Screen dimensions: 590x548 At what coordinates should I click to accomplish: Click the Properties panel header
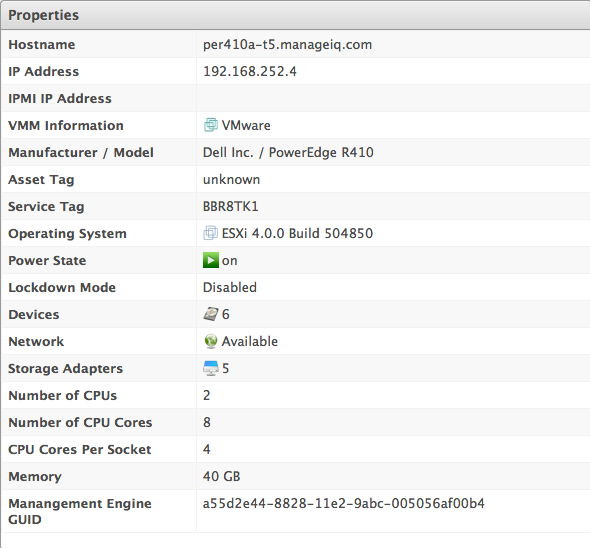(x=295, y=15)
